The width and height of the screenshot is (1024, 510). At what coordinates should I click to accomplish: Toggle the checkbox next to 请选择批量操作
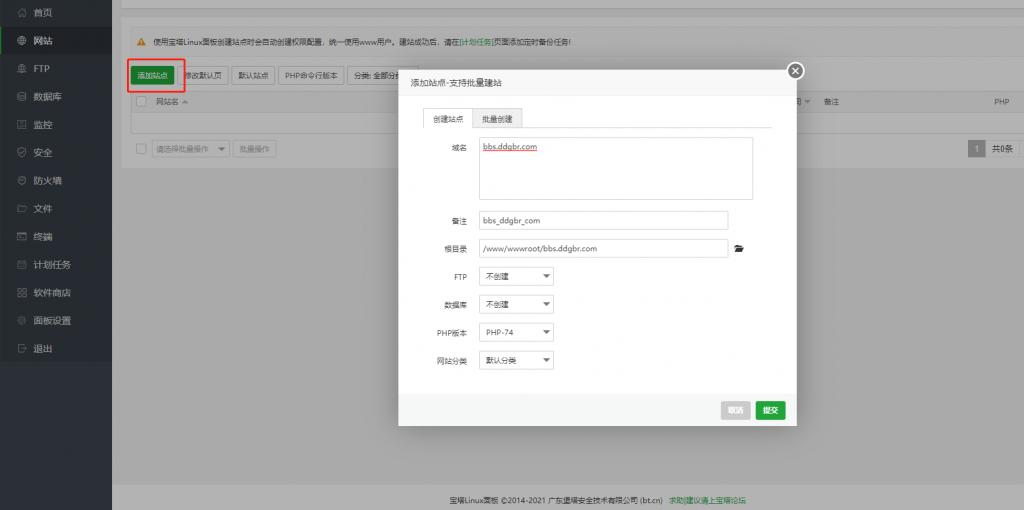click(141, 149)
